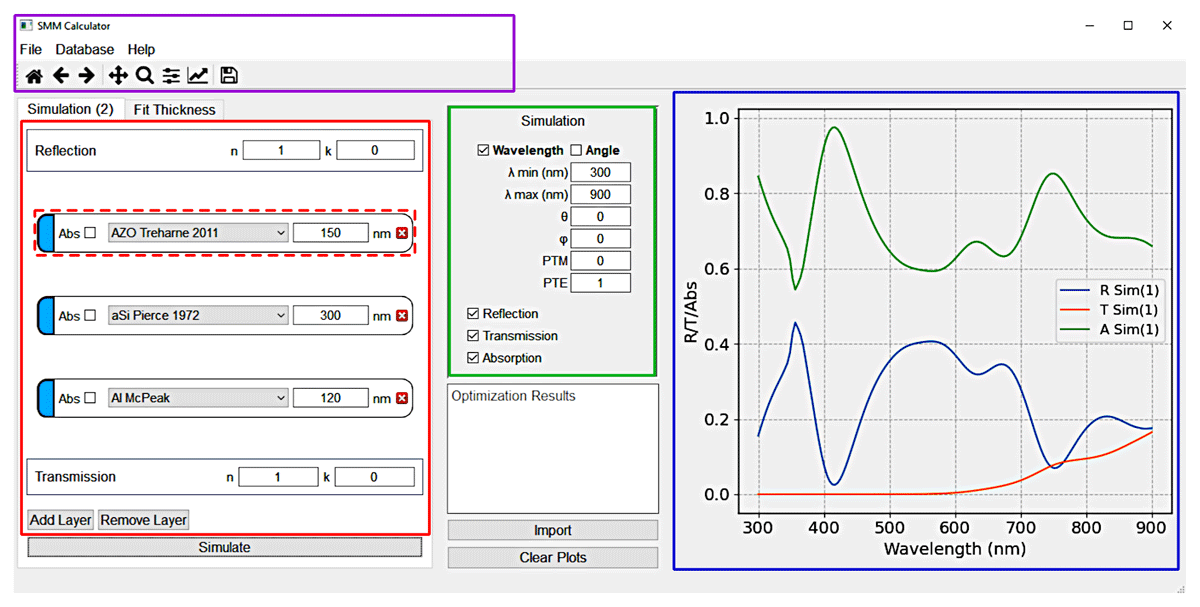Click the forward arrow to next view
The image size is (1200, 607).
87,75
